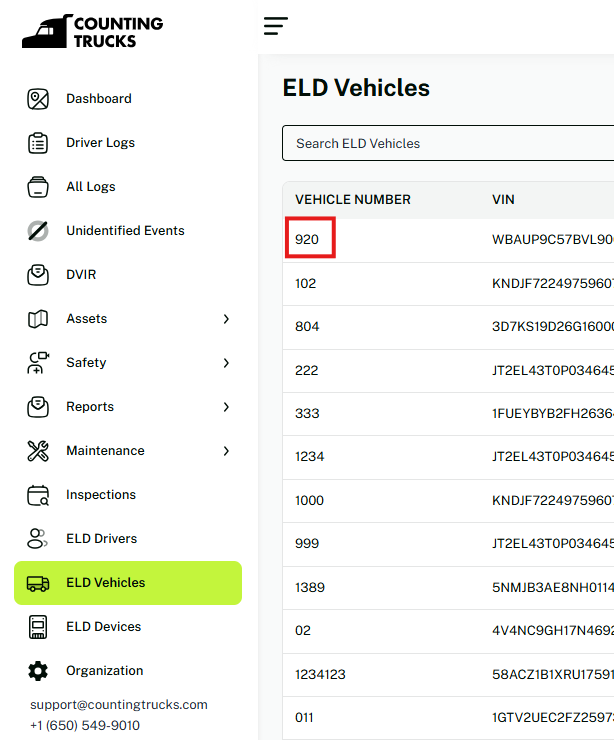Click the Dashboard map icon
The image size is (614, 740).
tap(38, 99)
